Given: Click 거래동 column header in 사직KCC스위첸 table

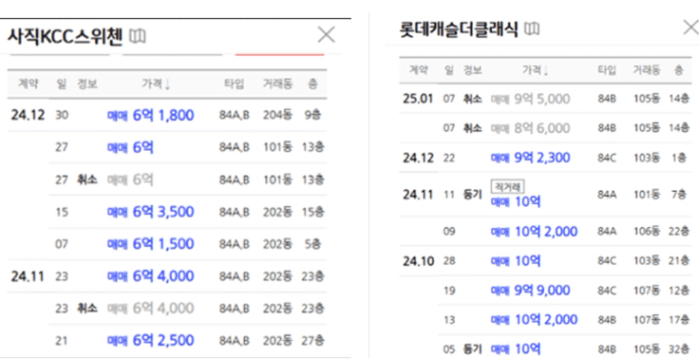Looking at the screenshot, I should [x=277, y=84].
